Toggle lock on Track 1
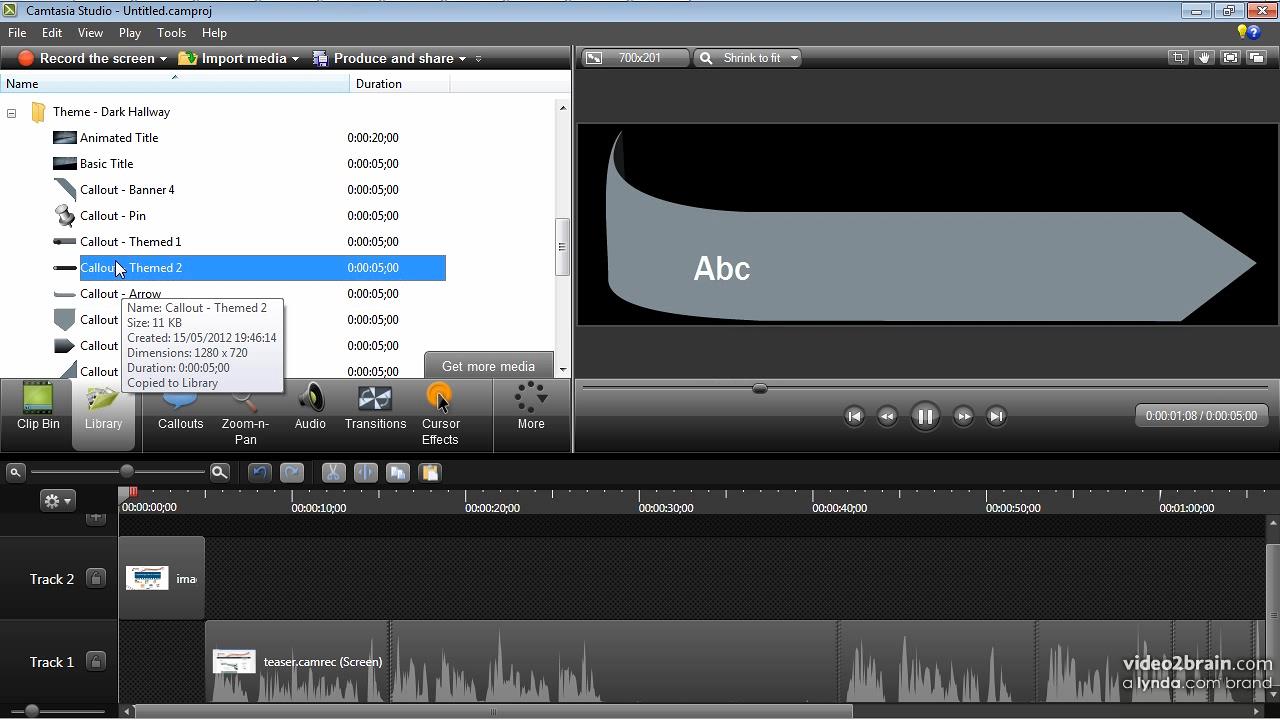Image resolution: width=1280 pixels, height=720 pixels. coord(96,661)
